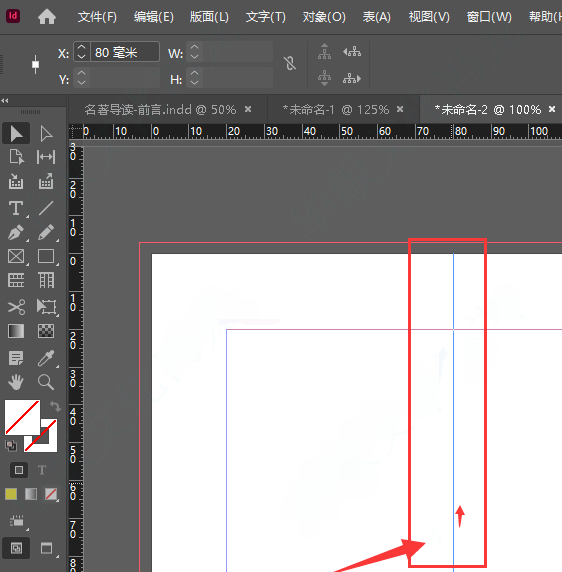Open 编辑(E) menu
This screenshot has width=562, height=572.
pyautogui.click(x=154, y=17)
